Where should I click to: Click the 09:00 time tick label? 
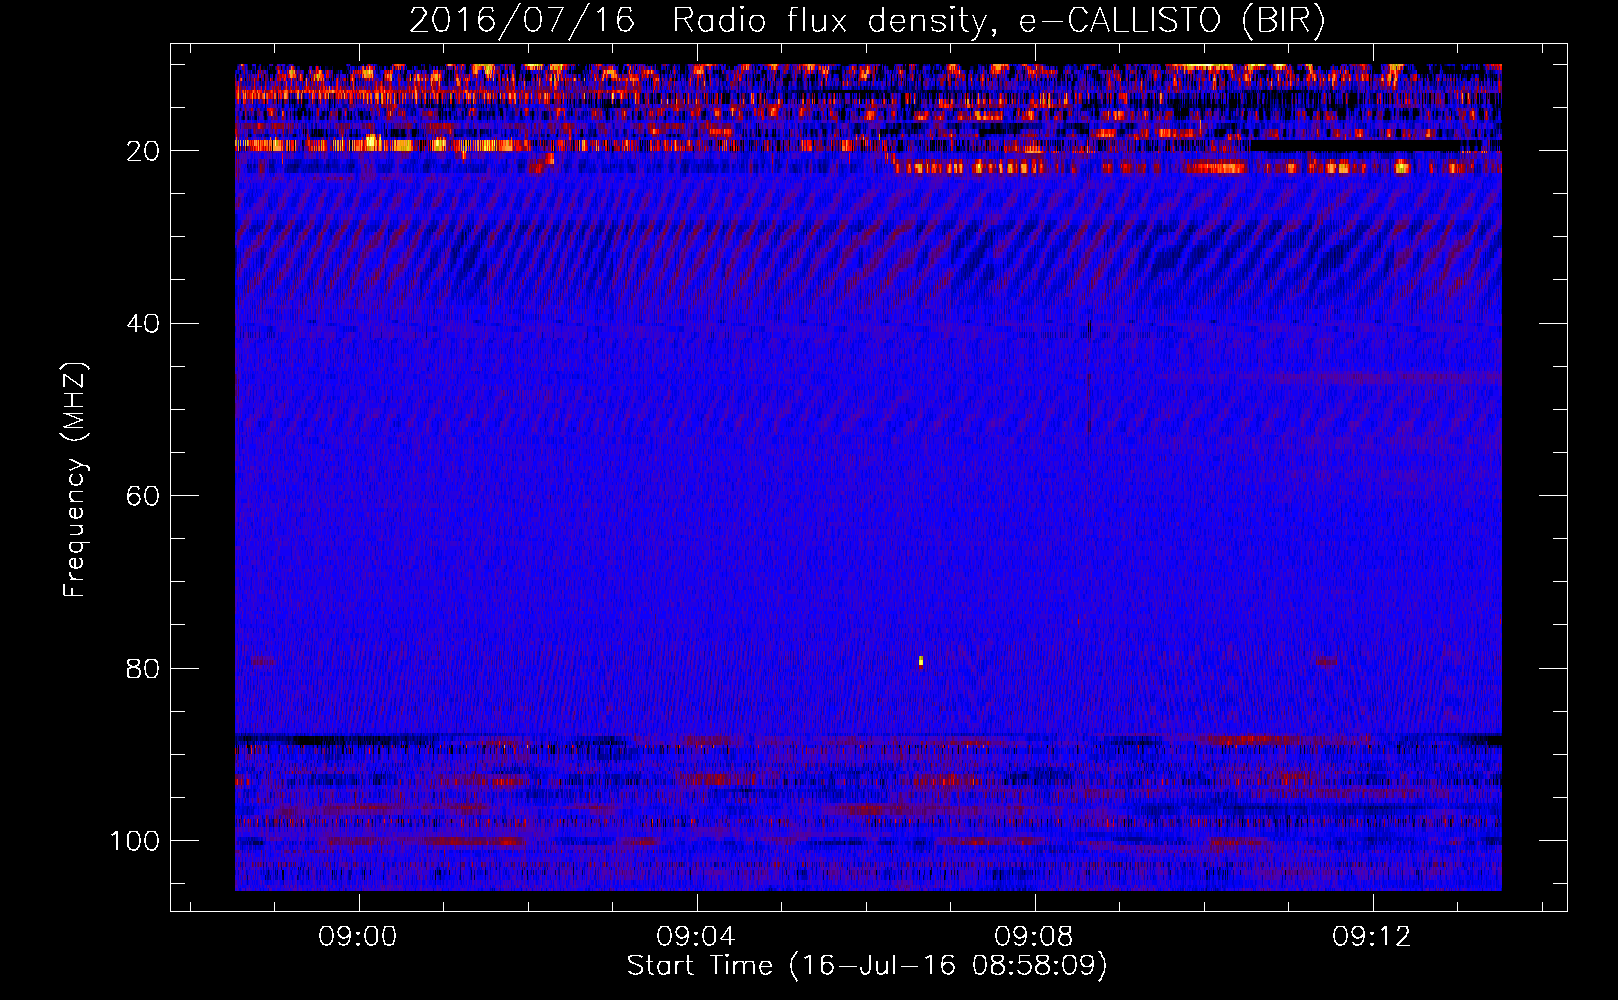click(x=358, y=937)
